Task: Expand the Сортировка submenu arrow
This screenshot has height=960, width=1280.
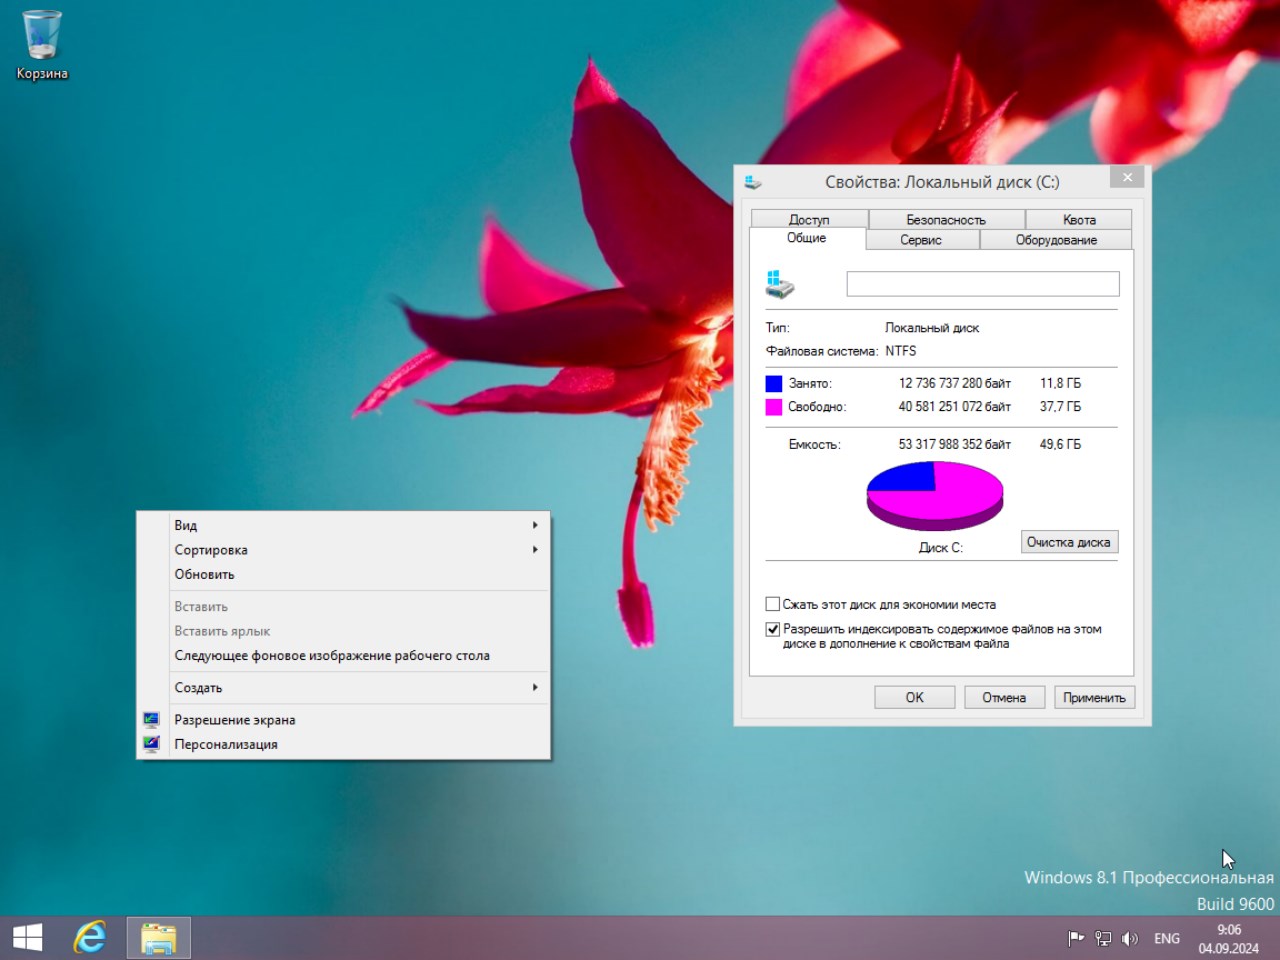Action: [536, 549]
